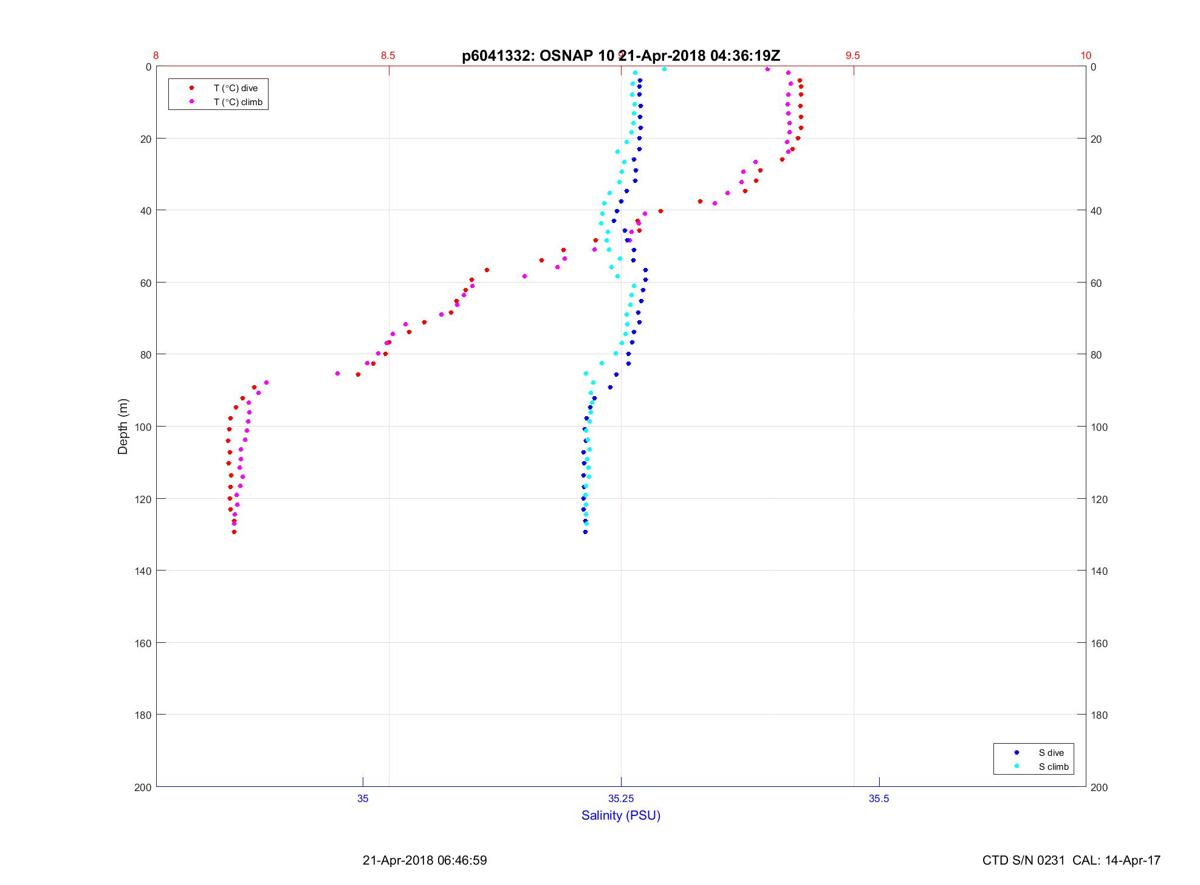This screenshot has width=1200, height=885.
Task: Click the '20' tick on the left depth axis
Action: 145,139
